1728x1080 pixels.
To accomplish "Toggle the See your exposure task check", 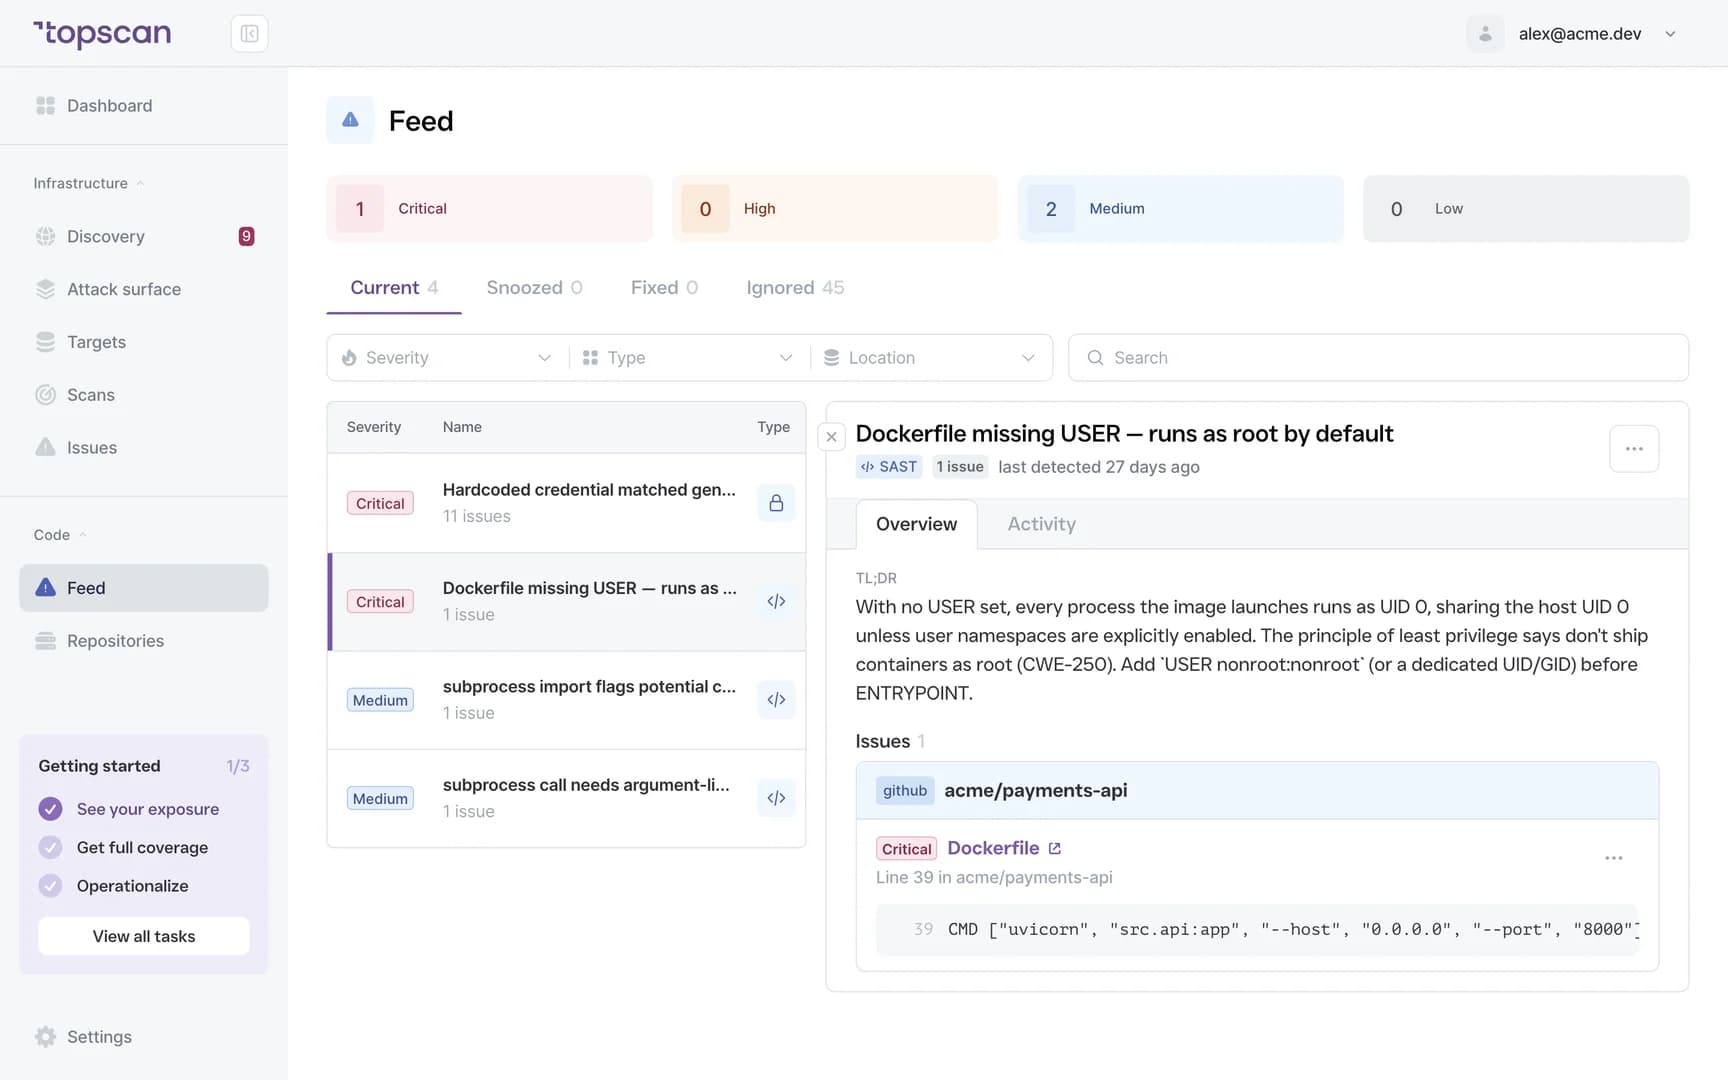I will (x=50, y=809).
